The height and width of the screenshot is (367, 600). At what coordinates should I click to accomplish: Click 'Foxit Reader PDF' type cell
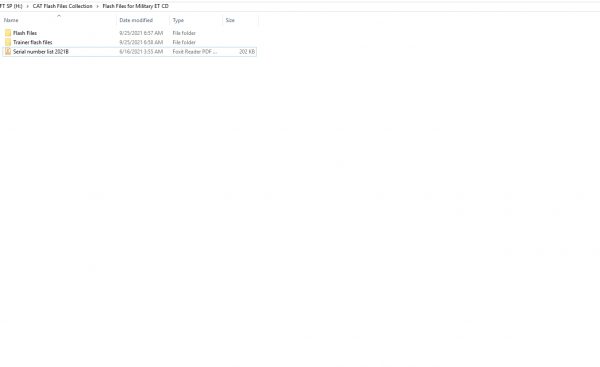195,51
